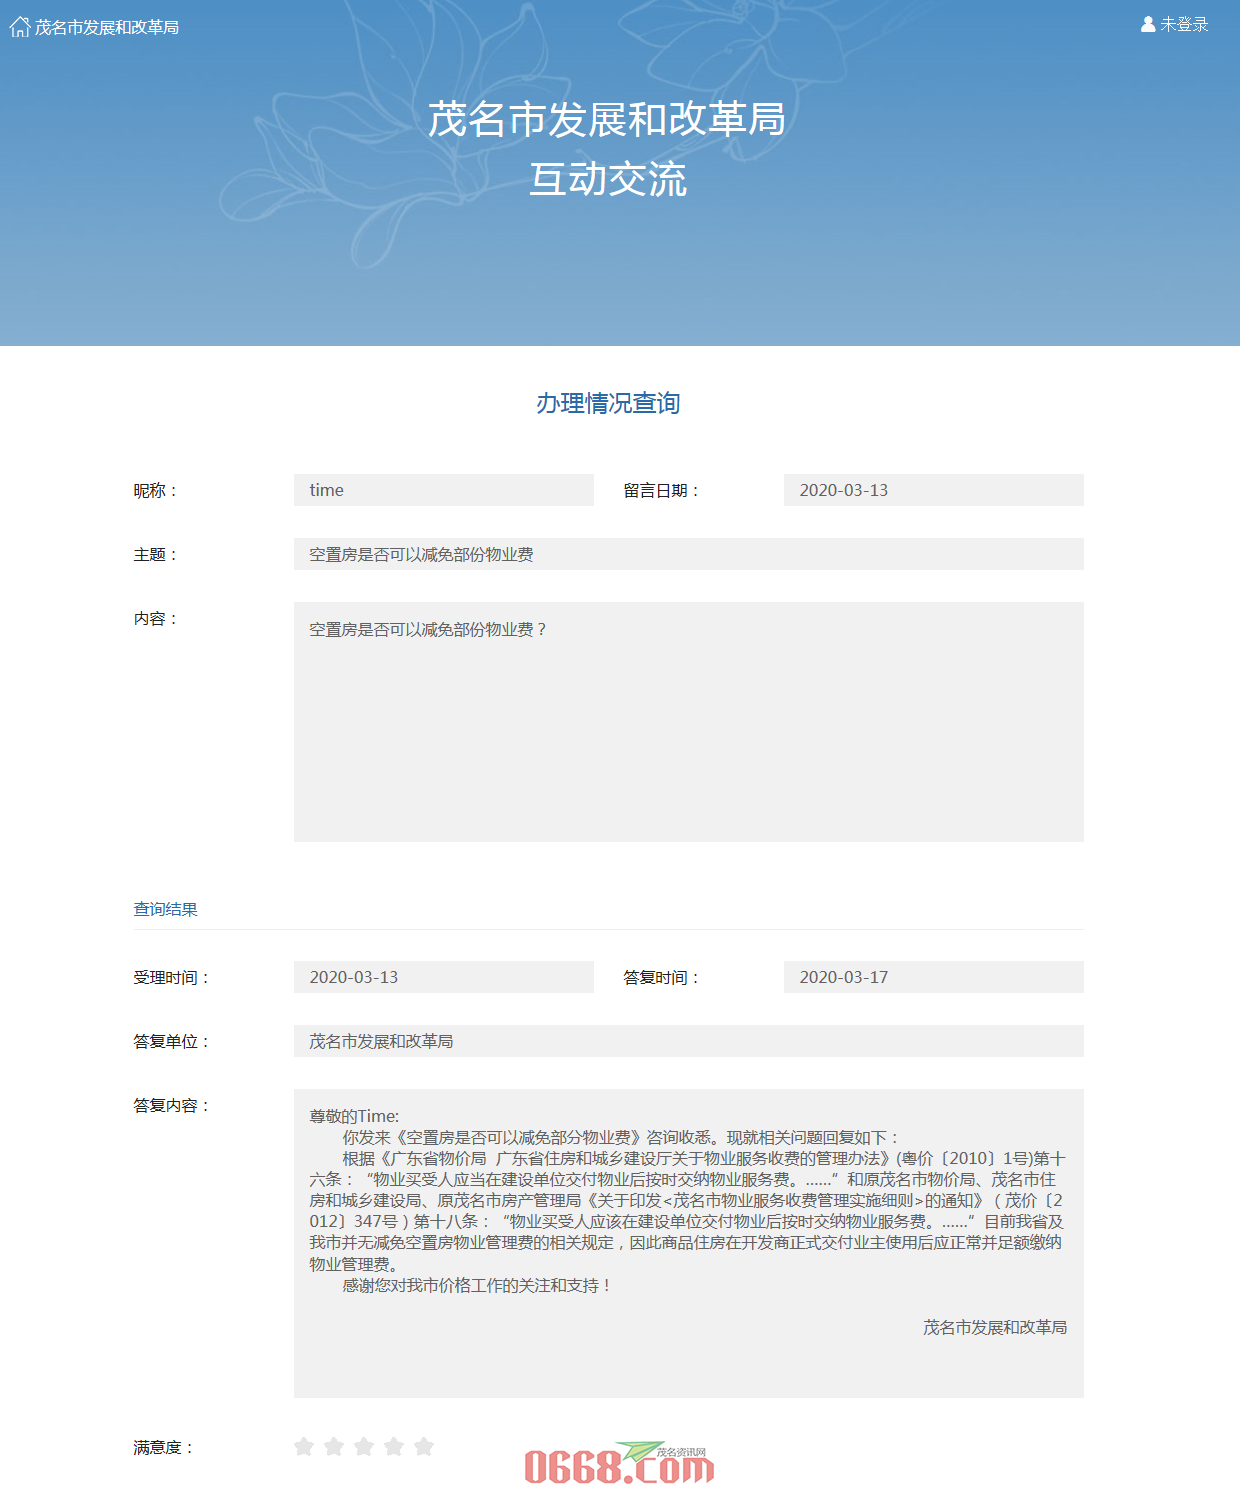Click the 未登录 login link

pos(1182,24)
